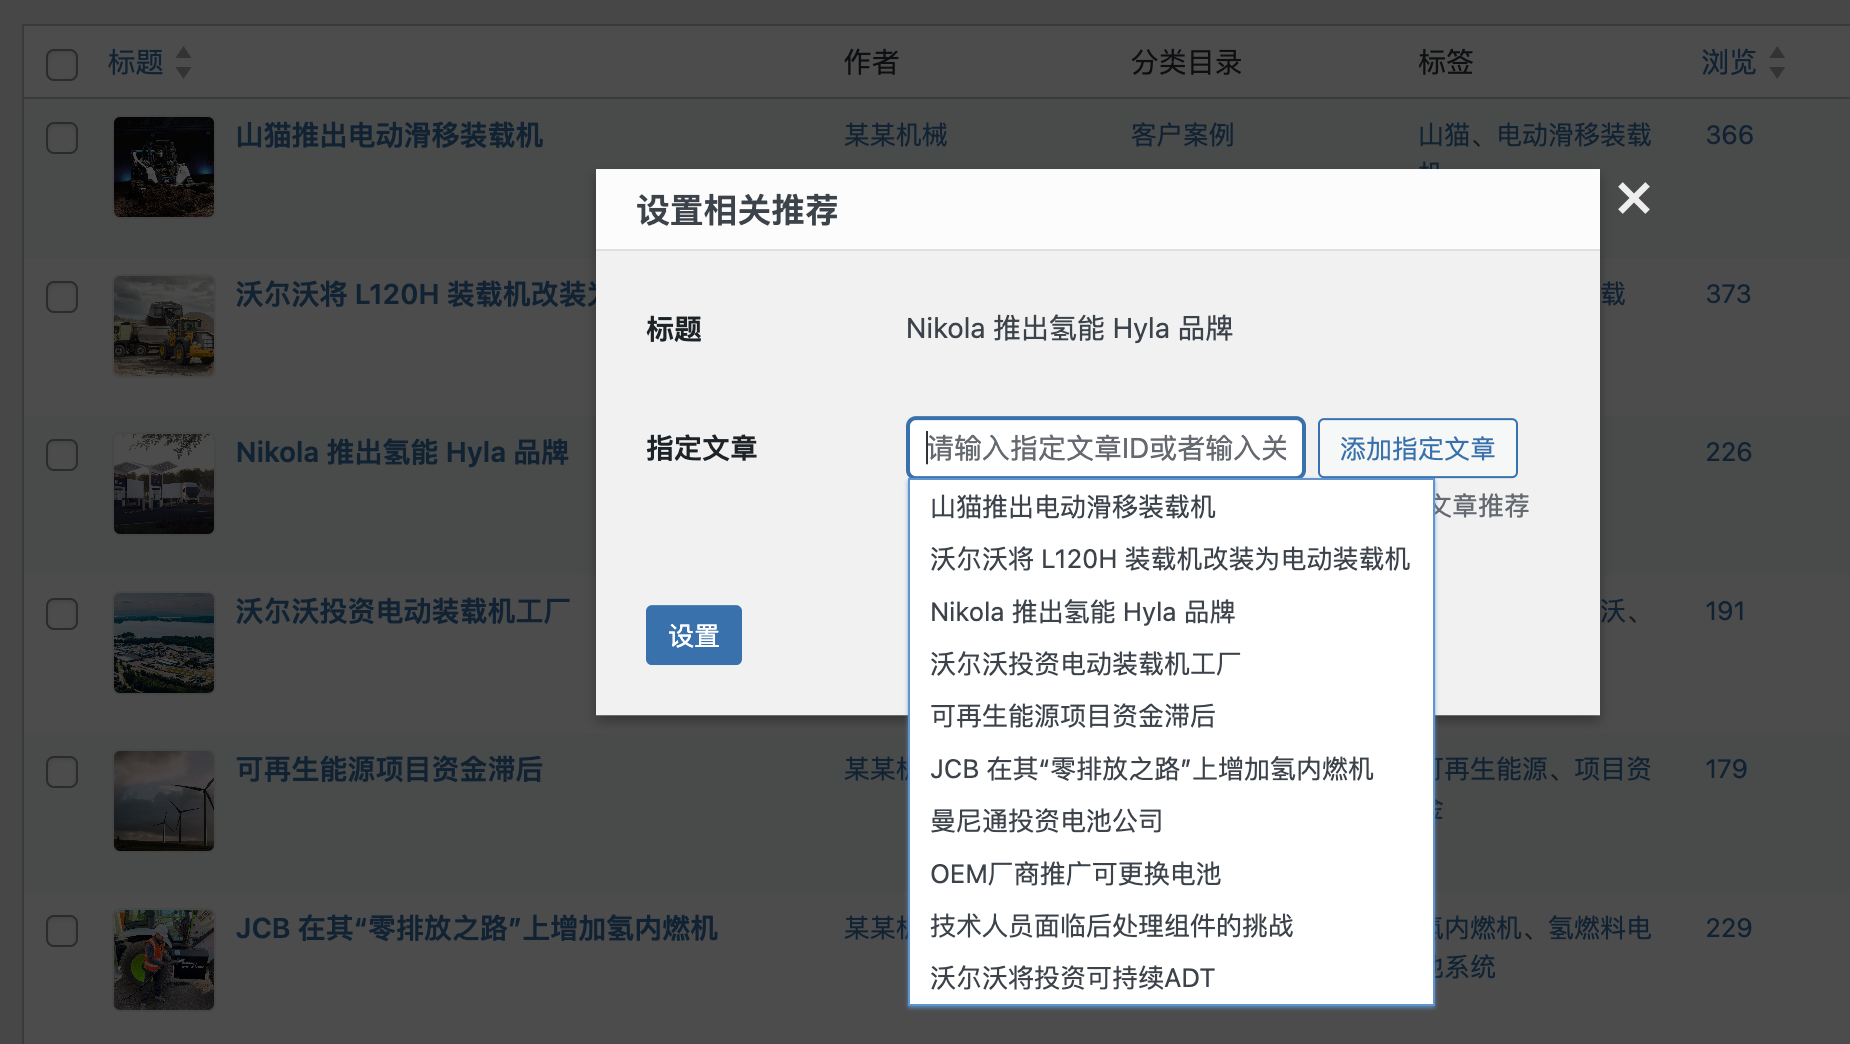Open the post JCB 在其零排放之路 link
Screen dimensions: 1850x1044
(477, 928)
